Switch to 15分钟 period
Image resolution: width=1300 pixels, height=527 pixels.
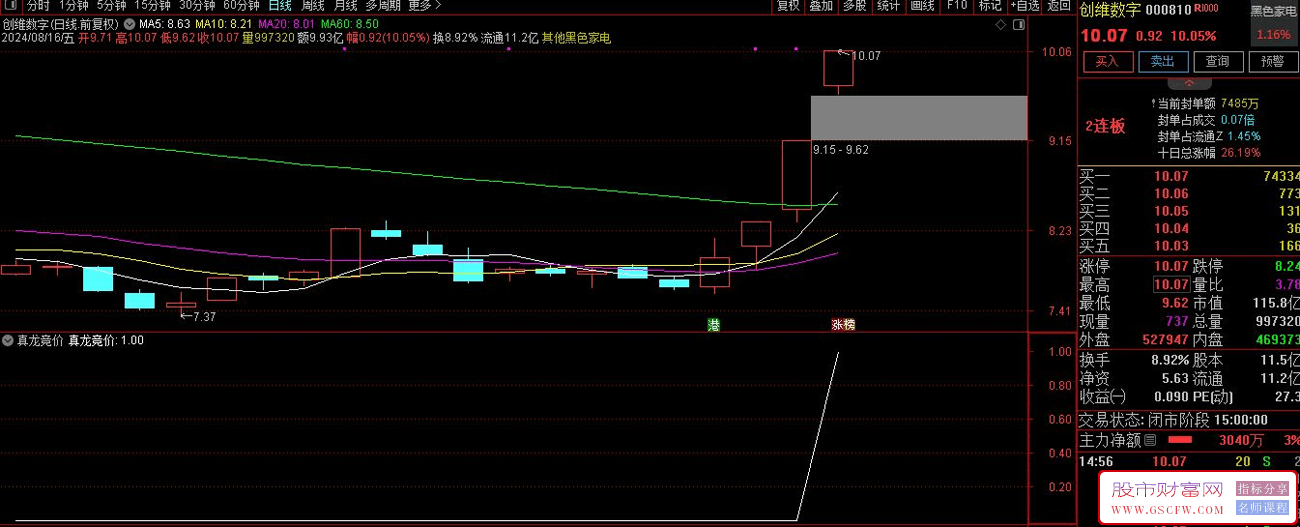[x=152, y=5]
